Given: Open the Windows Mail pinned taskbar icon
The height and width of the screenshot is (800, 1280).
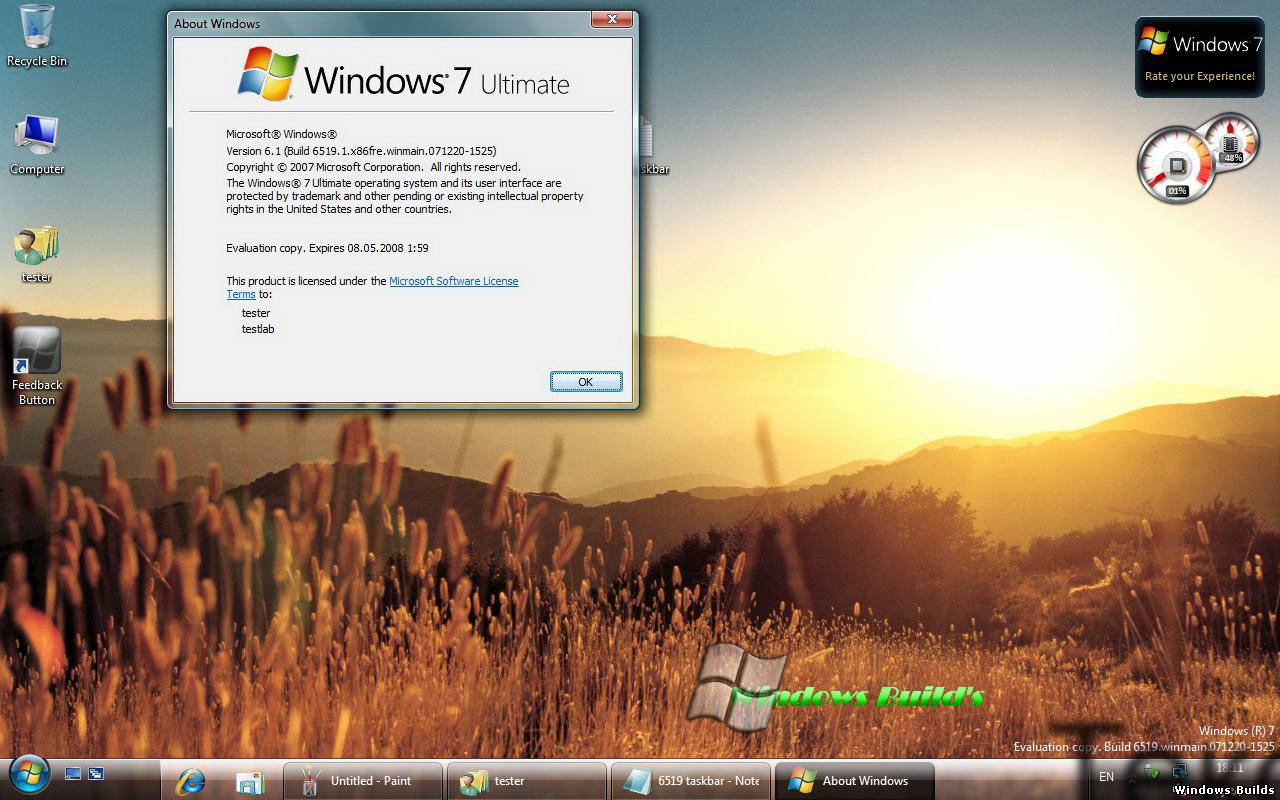Looking at the screenshot, I should (250, 781).
